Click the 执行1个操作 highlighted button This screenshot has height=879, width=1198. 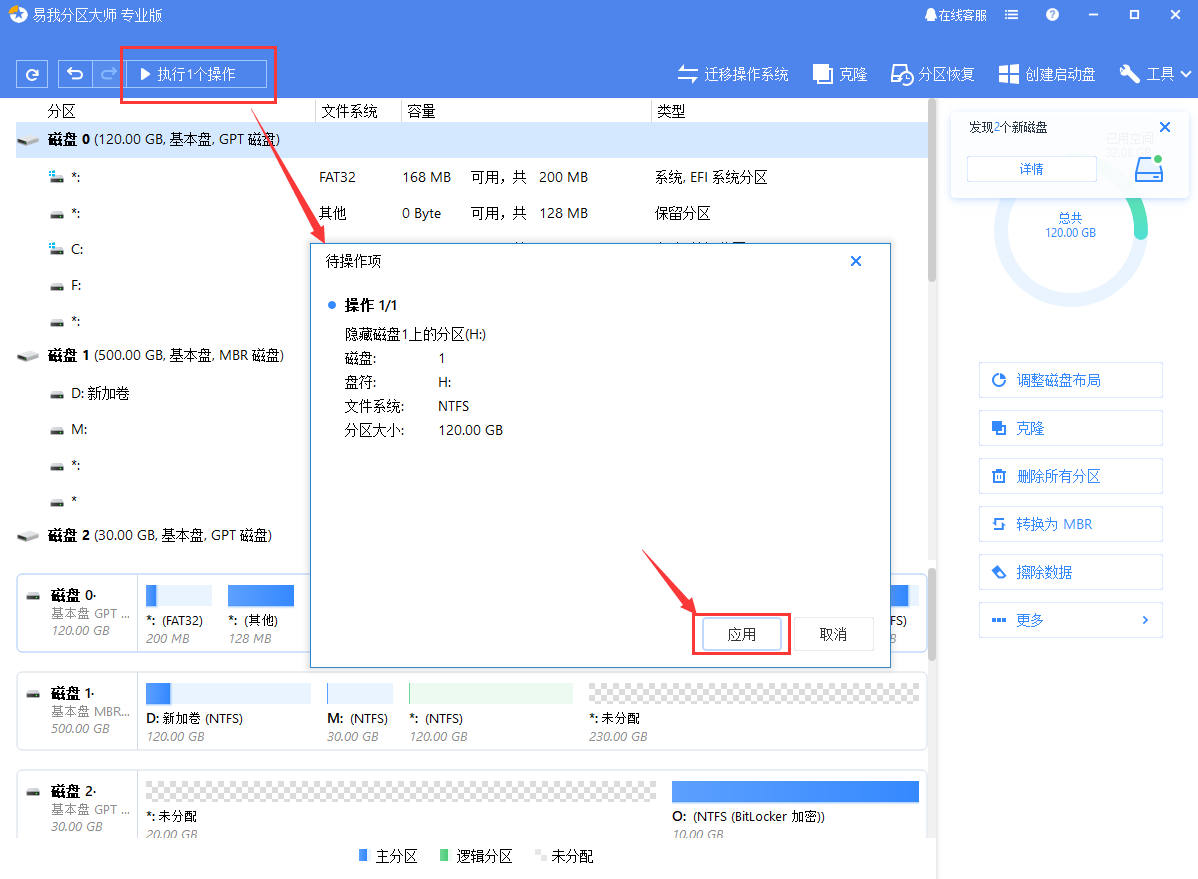pyautogui.click(x=197, y=73)
